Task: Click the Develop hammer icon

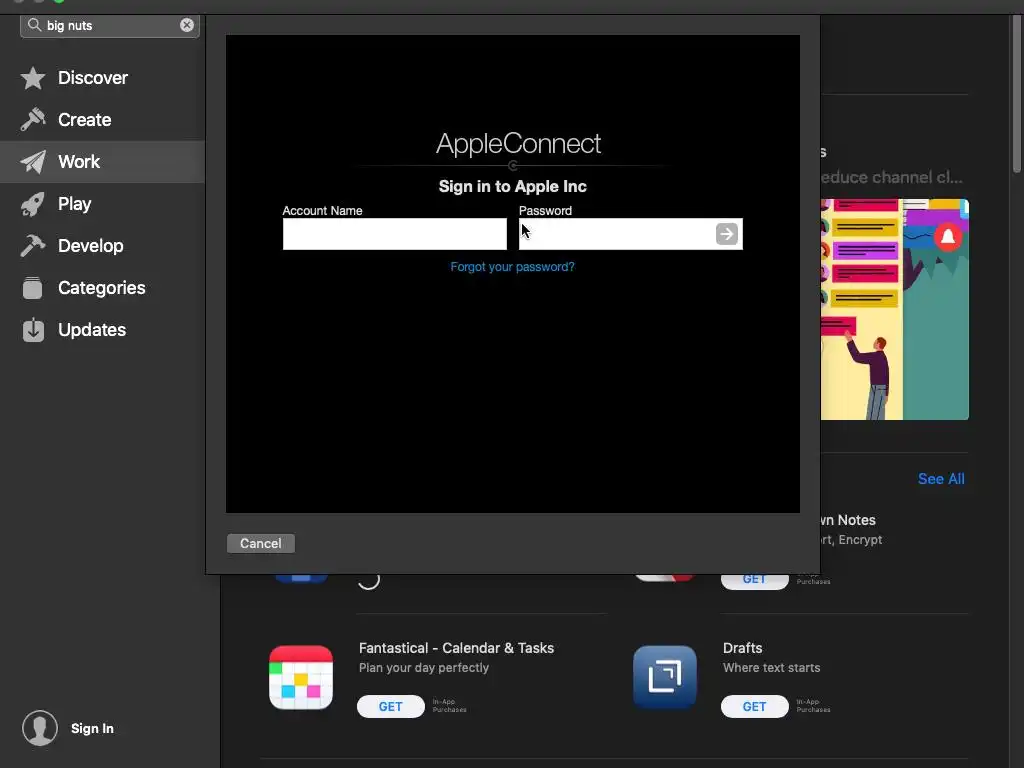Action: pyautogui.click(x=33, y=246)
